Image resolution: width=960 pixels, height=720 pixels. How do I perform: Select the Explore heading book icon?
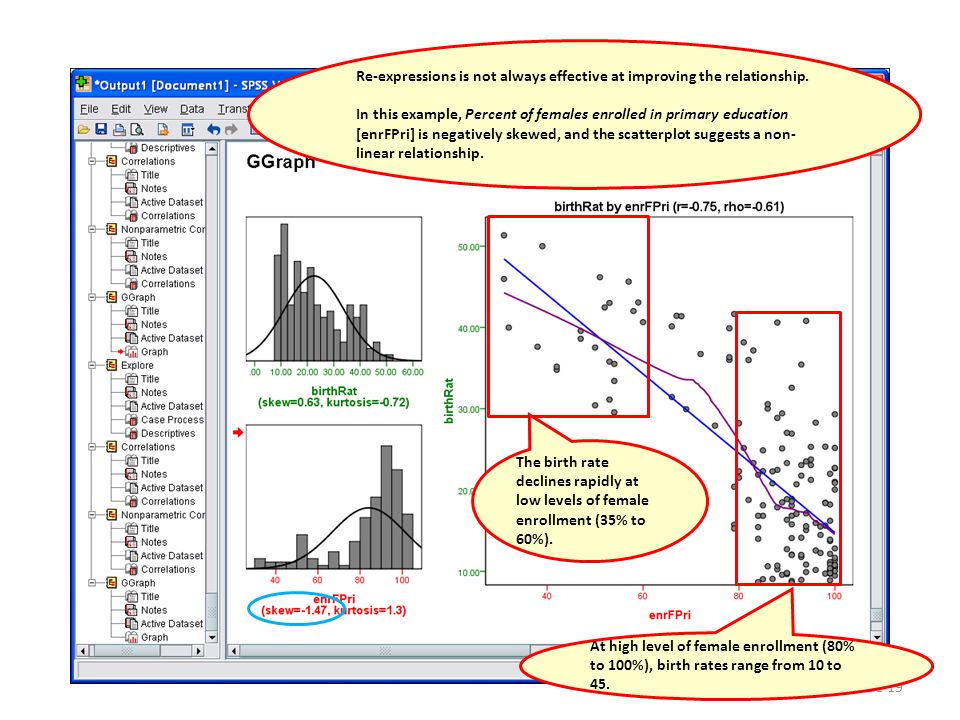111,366
